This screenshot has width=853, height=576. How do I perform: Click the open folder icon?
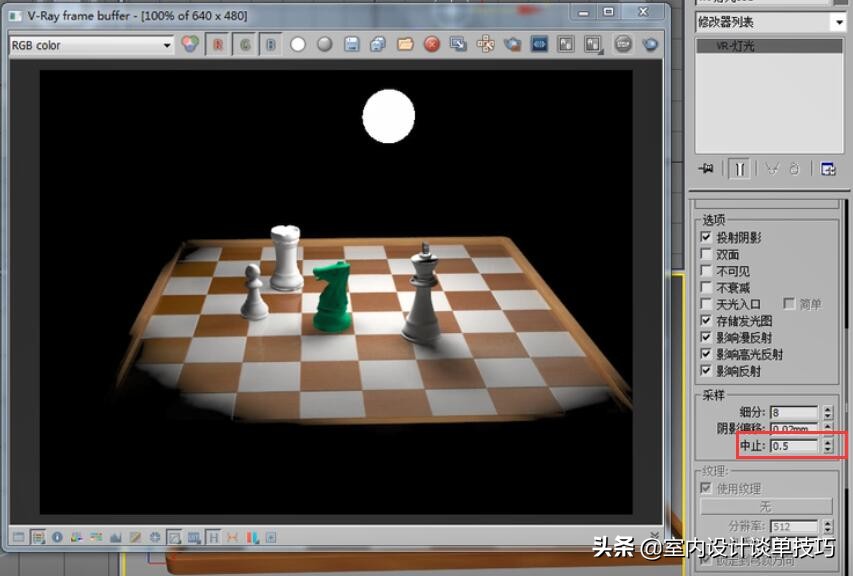pos(405,45)
